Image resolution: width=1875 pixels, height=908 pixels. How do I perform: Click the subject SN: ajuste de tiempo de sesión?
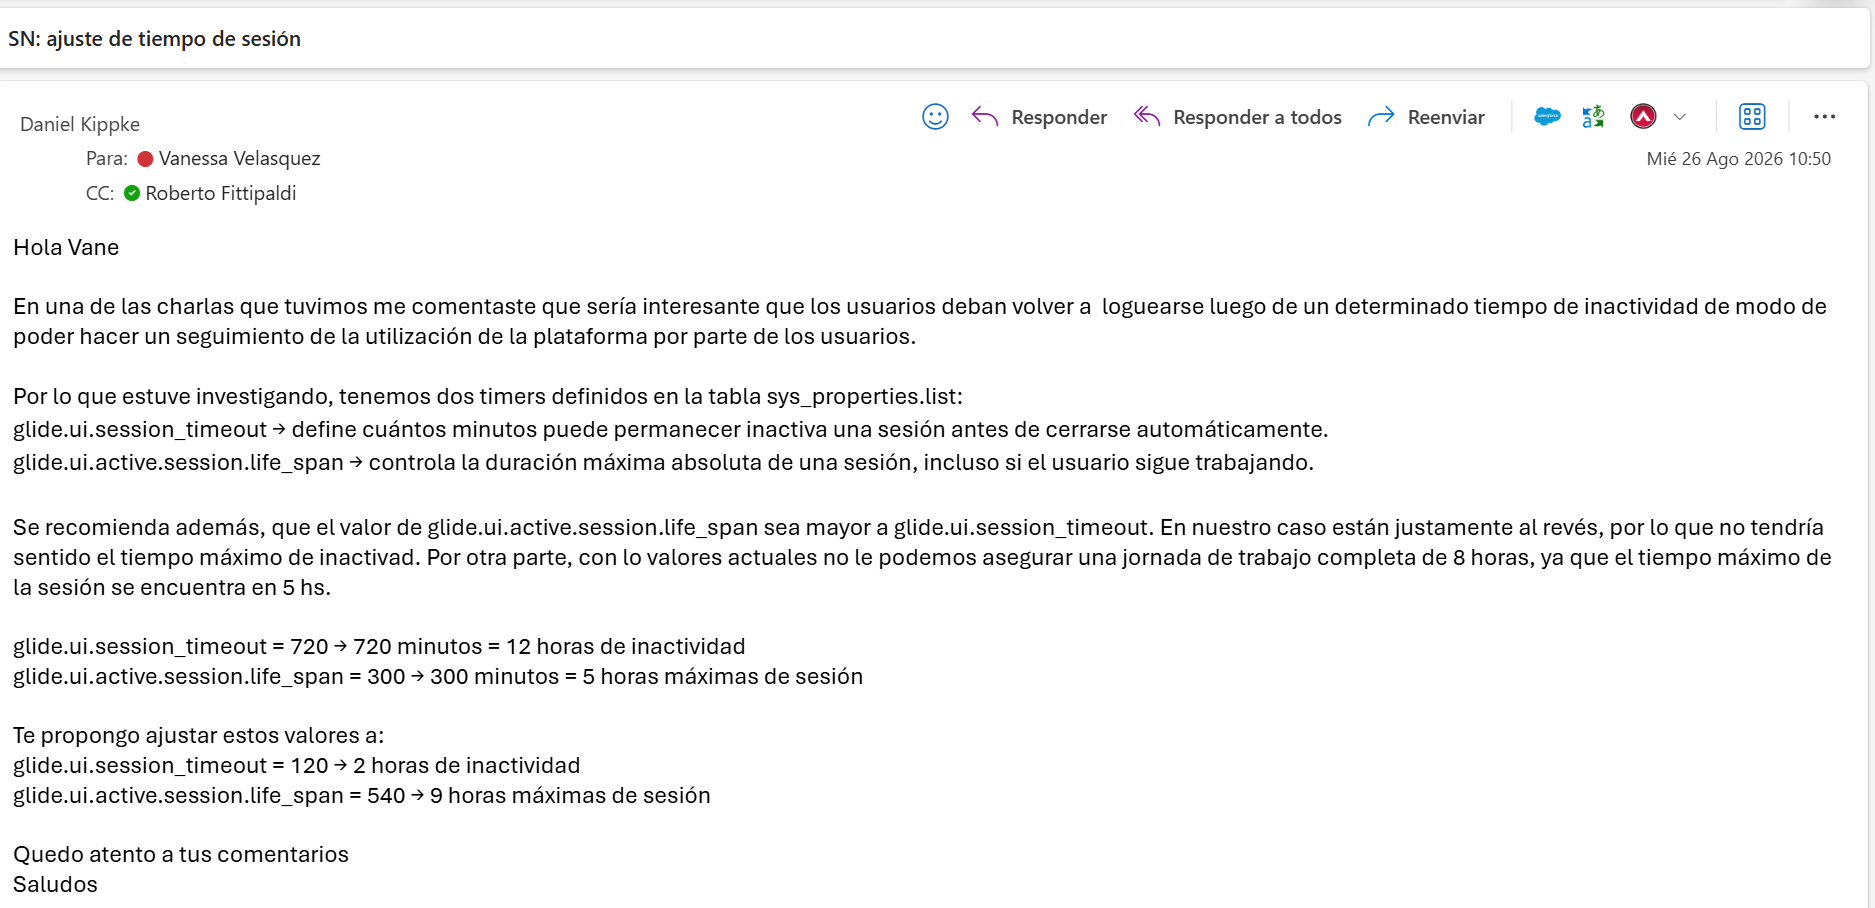coord(155,39)
